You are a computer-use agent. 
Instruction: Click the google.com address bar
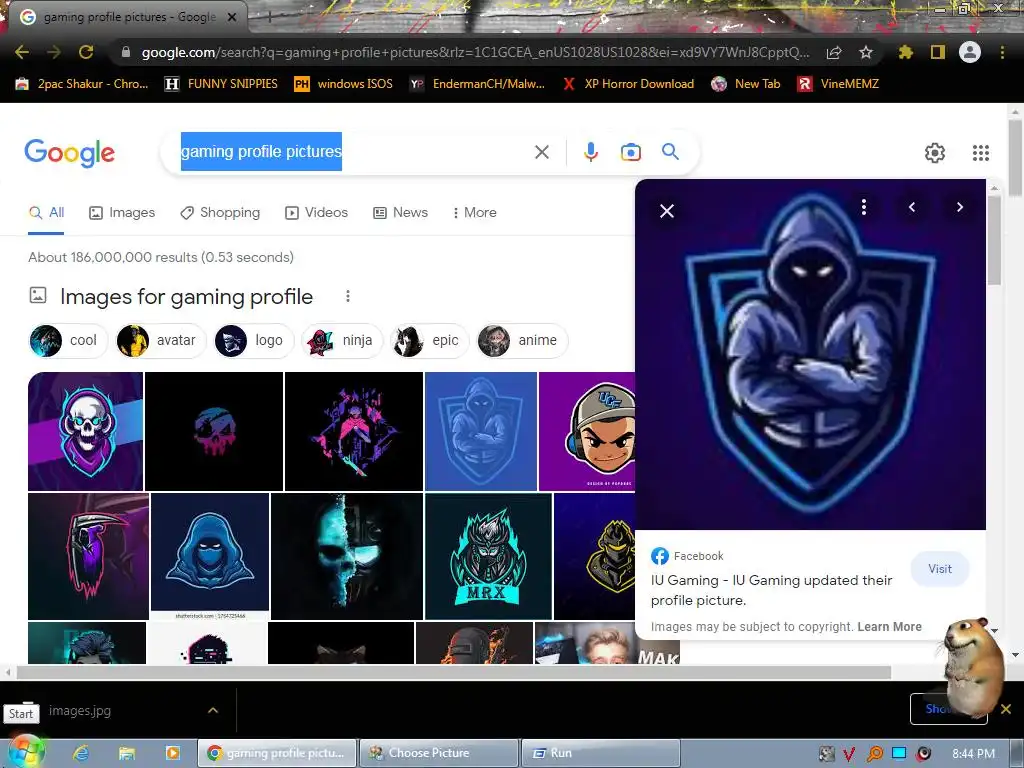[x=475, y=52]
